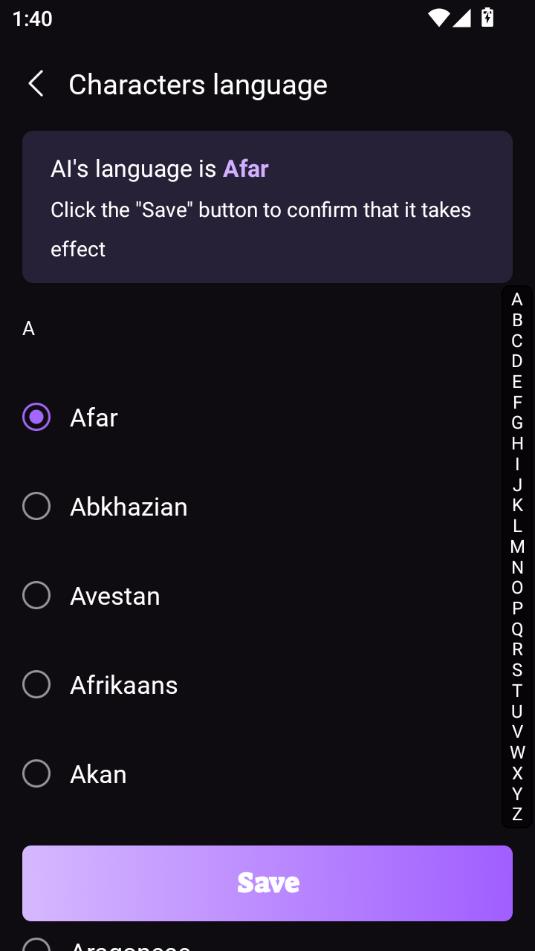Viewport: 535px width, 951px height.
Task: Jump to letter S in index
Action: point(517,670)
